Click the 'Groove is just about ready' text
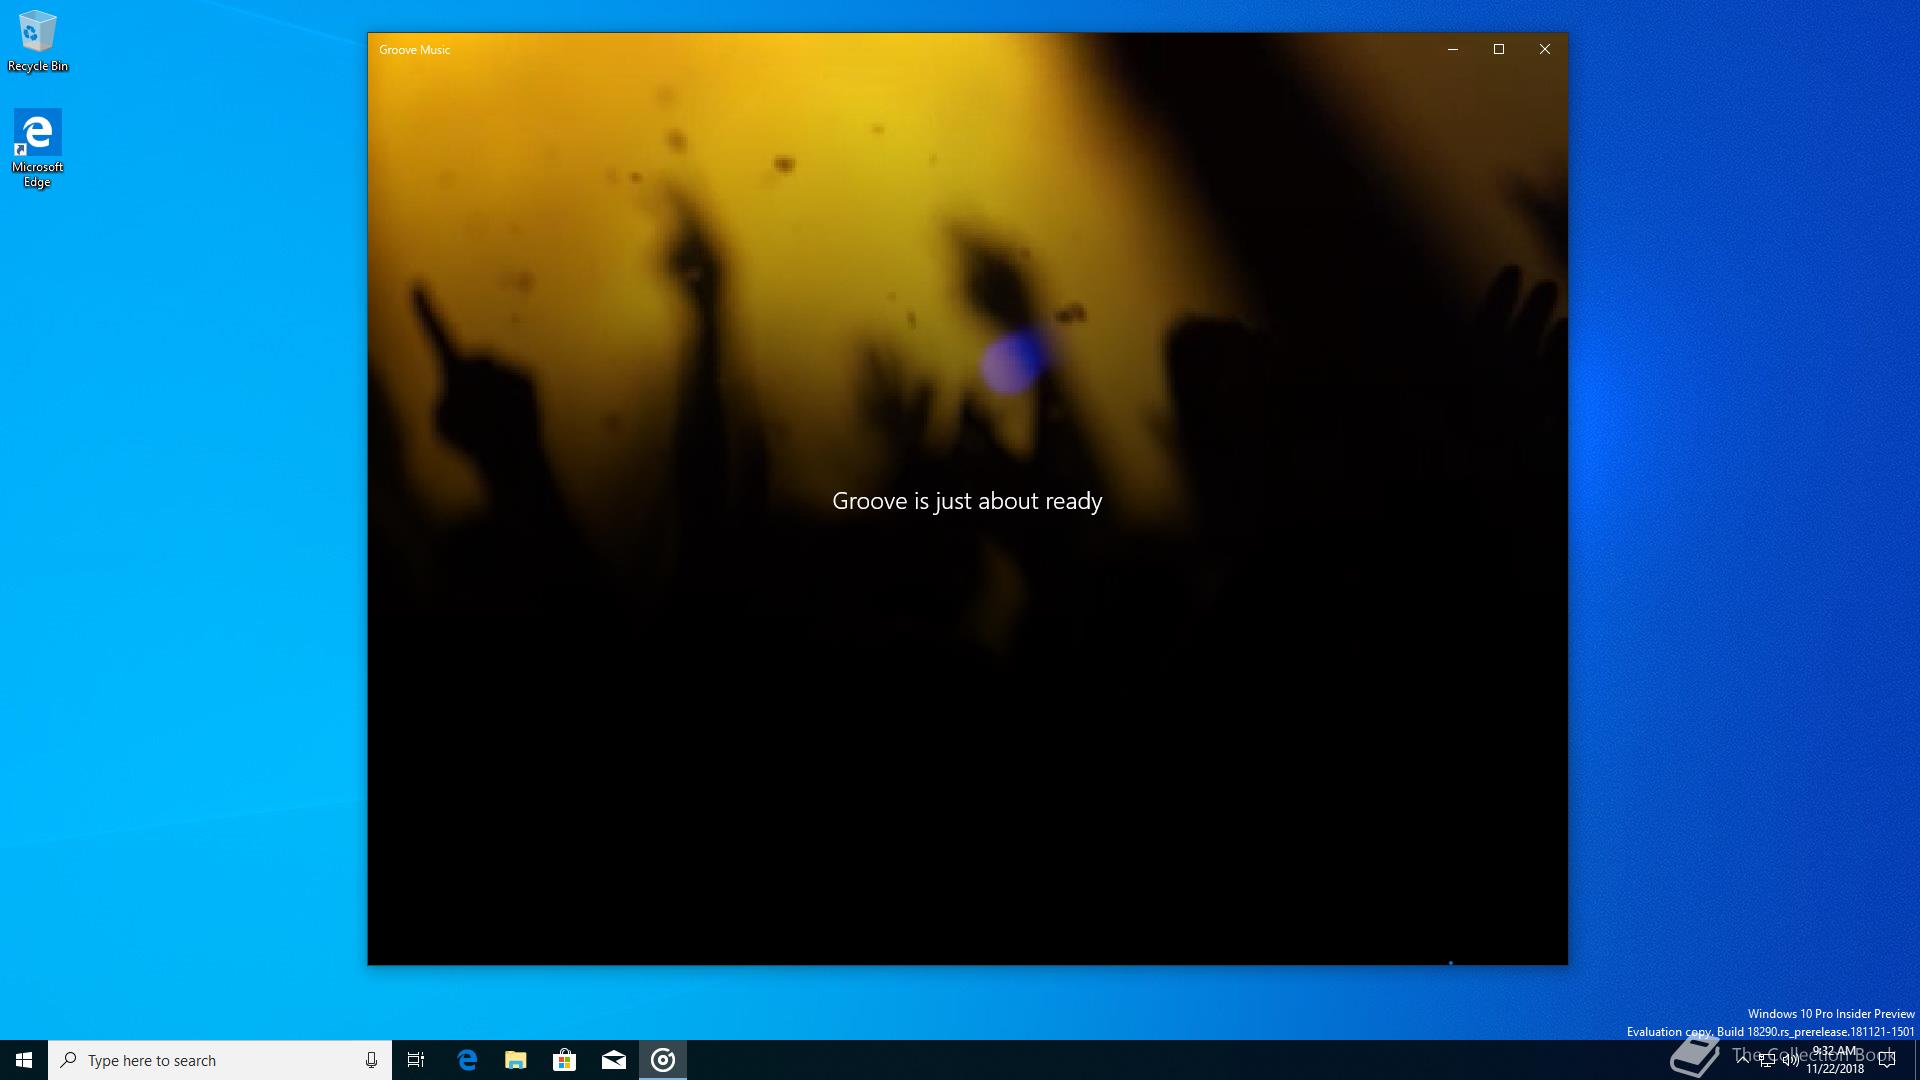This screenshot has height=1080, width=1920. pos(967,501)
